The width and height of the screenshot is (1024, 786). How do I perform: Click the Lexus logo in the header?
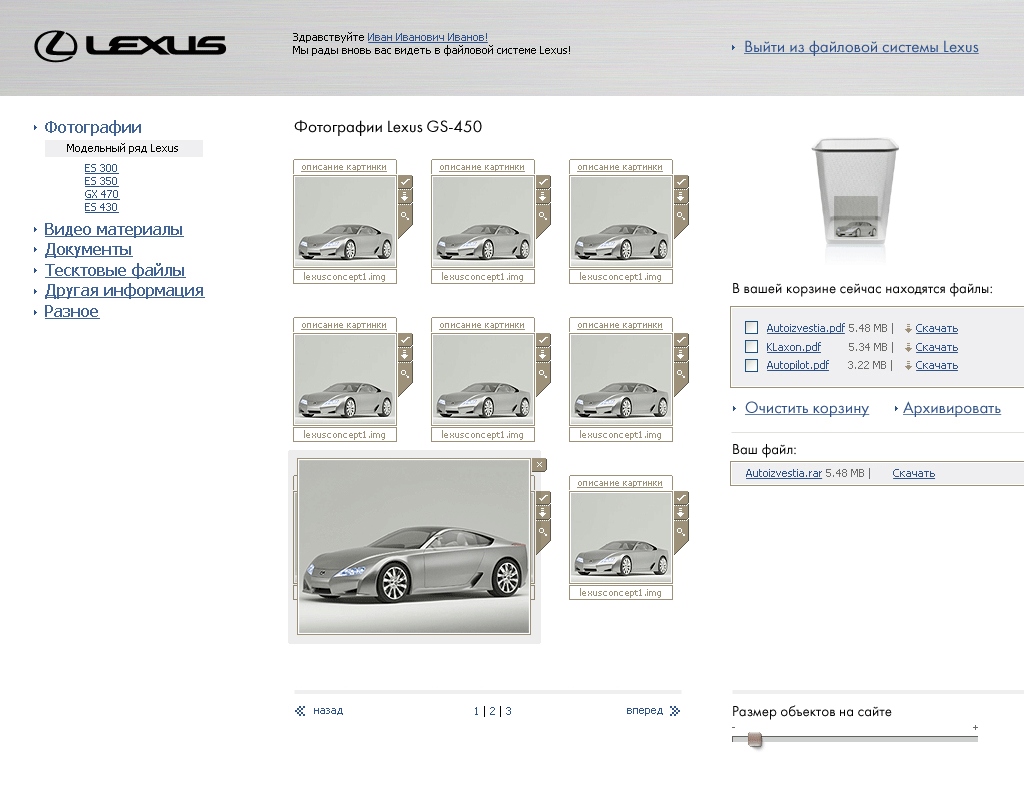130,45
